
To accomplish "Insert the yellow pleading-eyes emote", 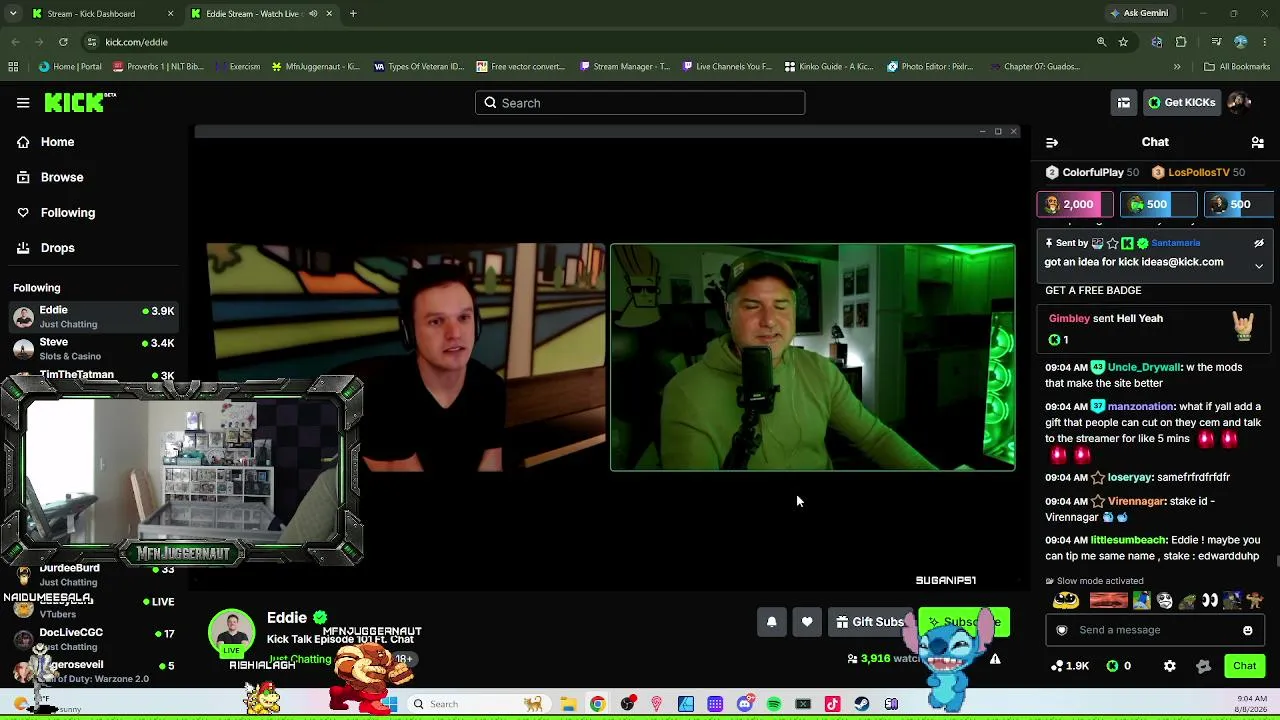I will coord(1066,600).
